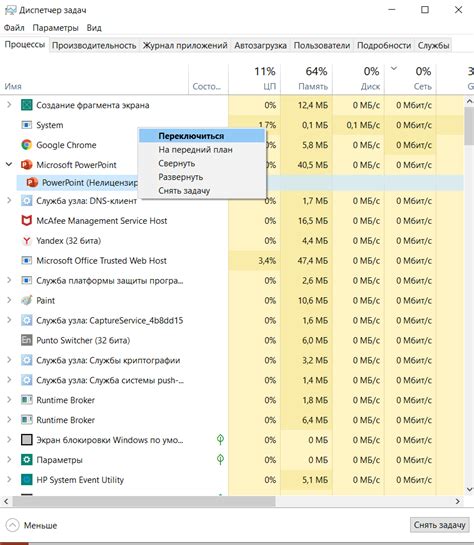Click the horizontal scrollbar thumb
Viewport: 474px width, 545px height.
point(144,501)
